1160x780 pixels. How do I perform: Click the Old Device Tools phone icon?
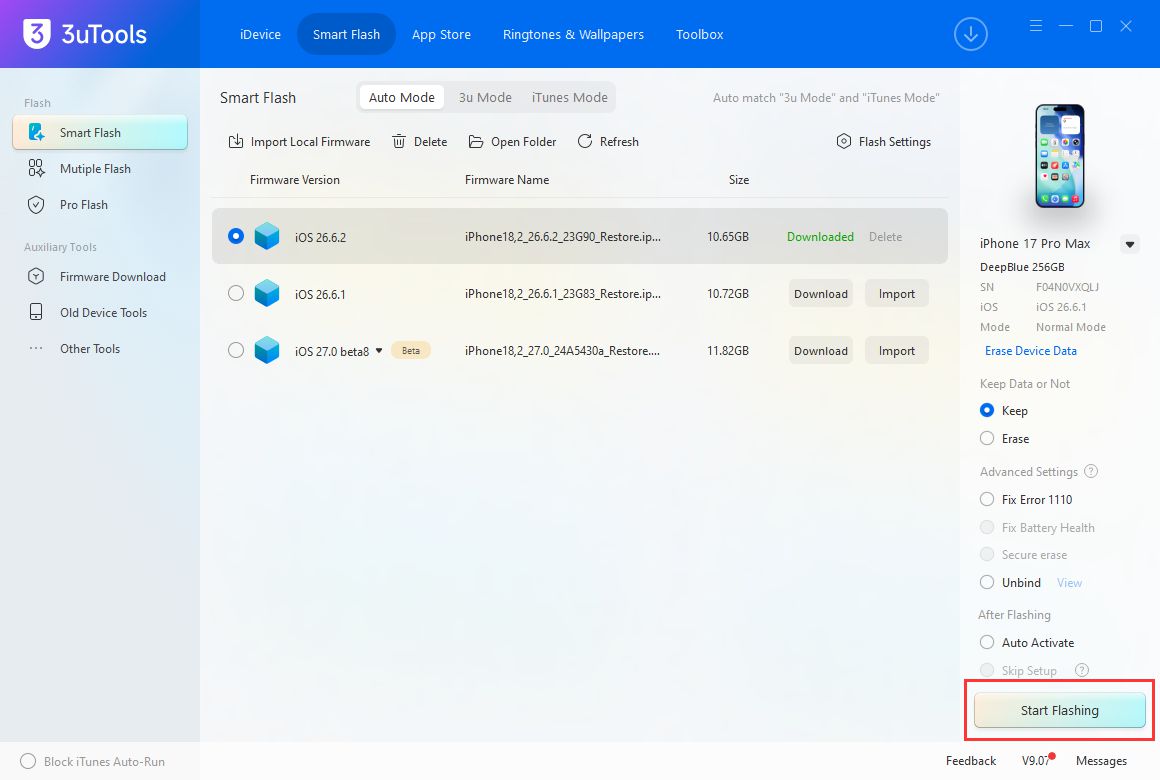coord(36,312)
